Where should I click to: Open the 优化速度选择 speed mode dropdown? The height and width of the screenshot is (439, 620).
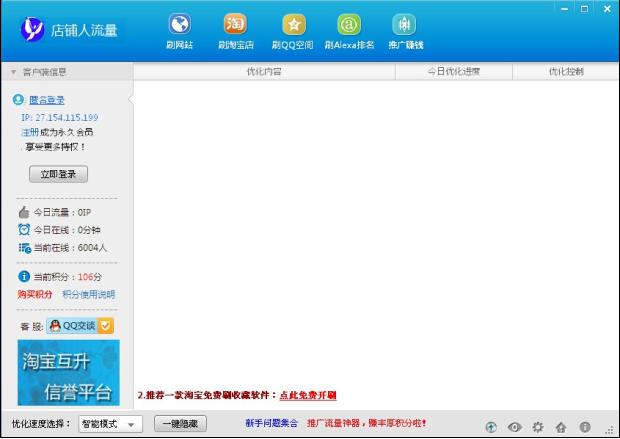click(x=111, y=424)
